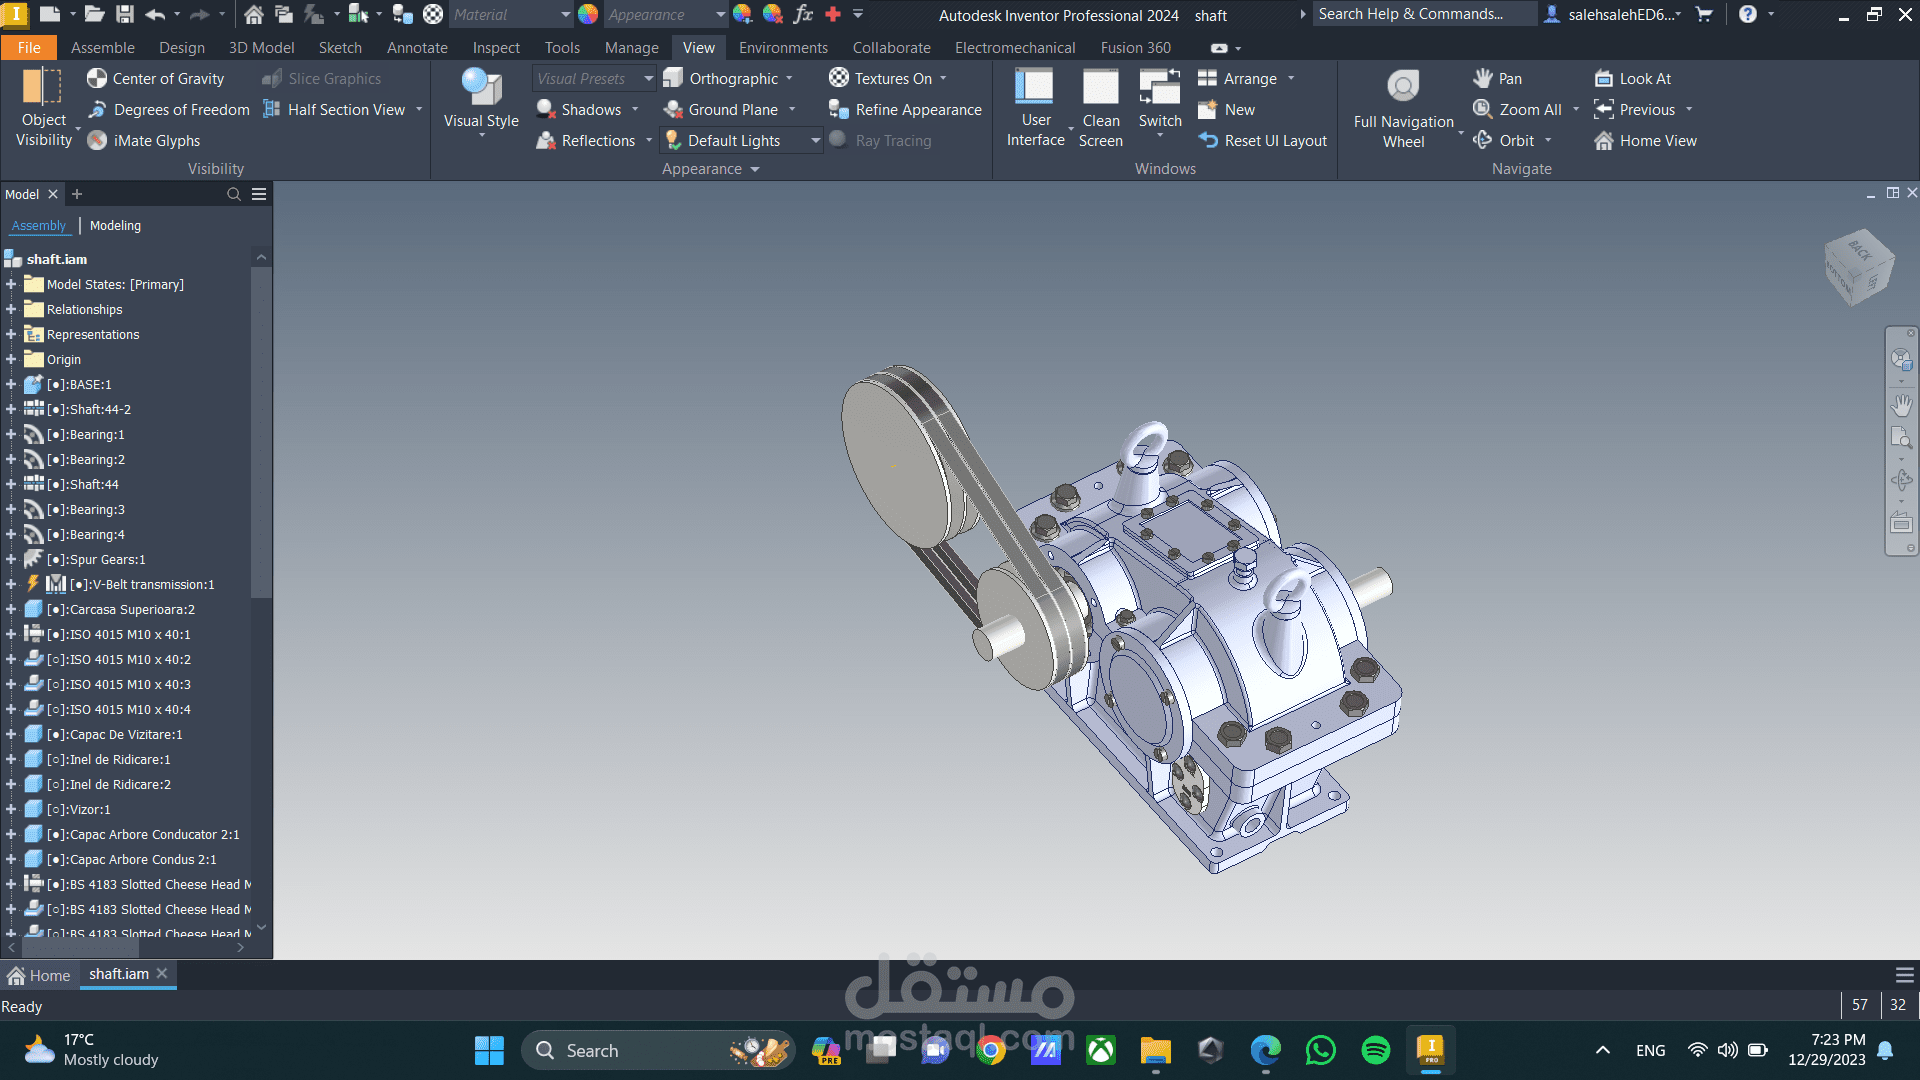The height and width of the screenshot is (1080, 1920).
Task: Click the Center of Gravity icon
Action: tap(97, 78)
